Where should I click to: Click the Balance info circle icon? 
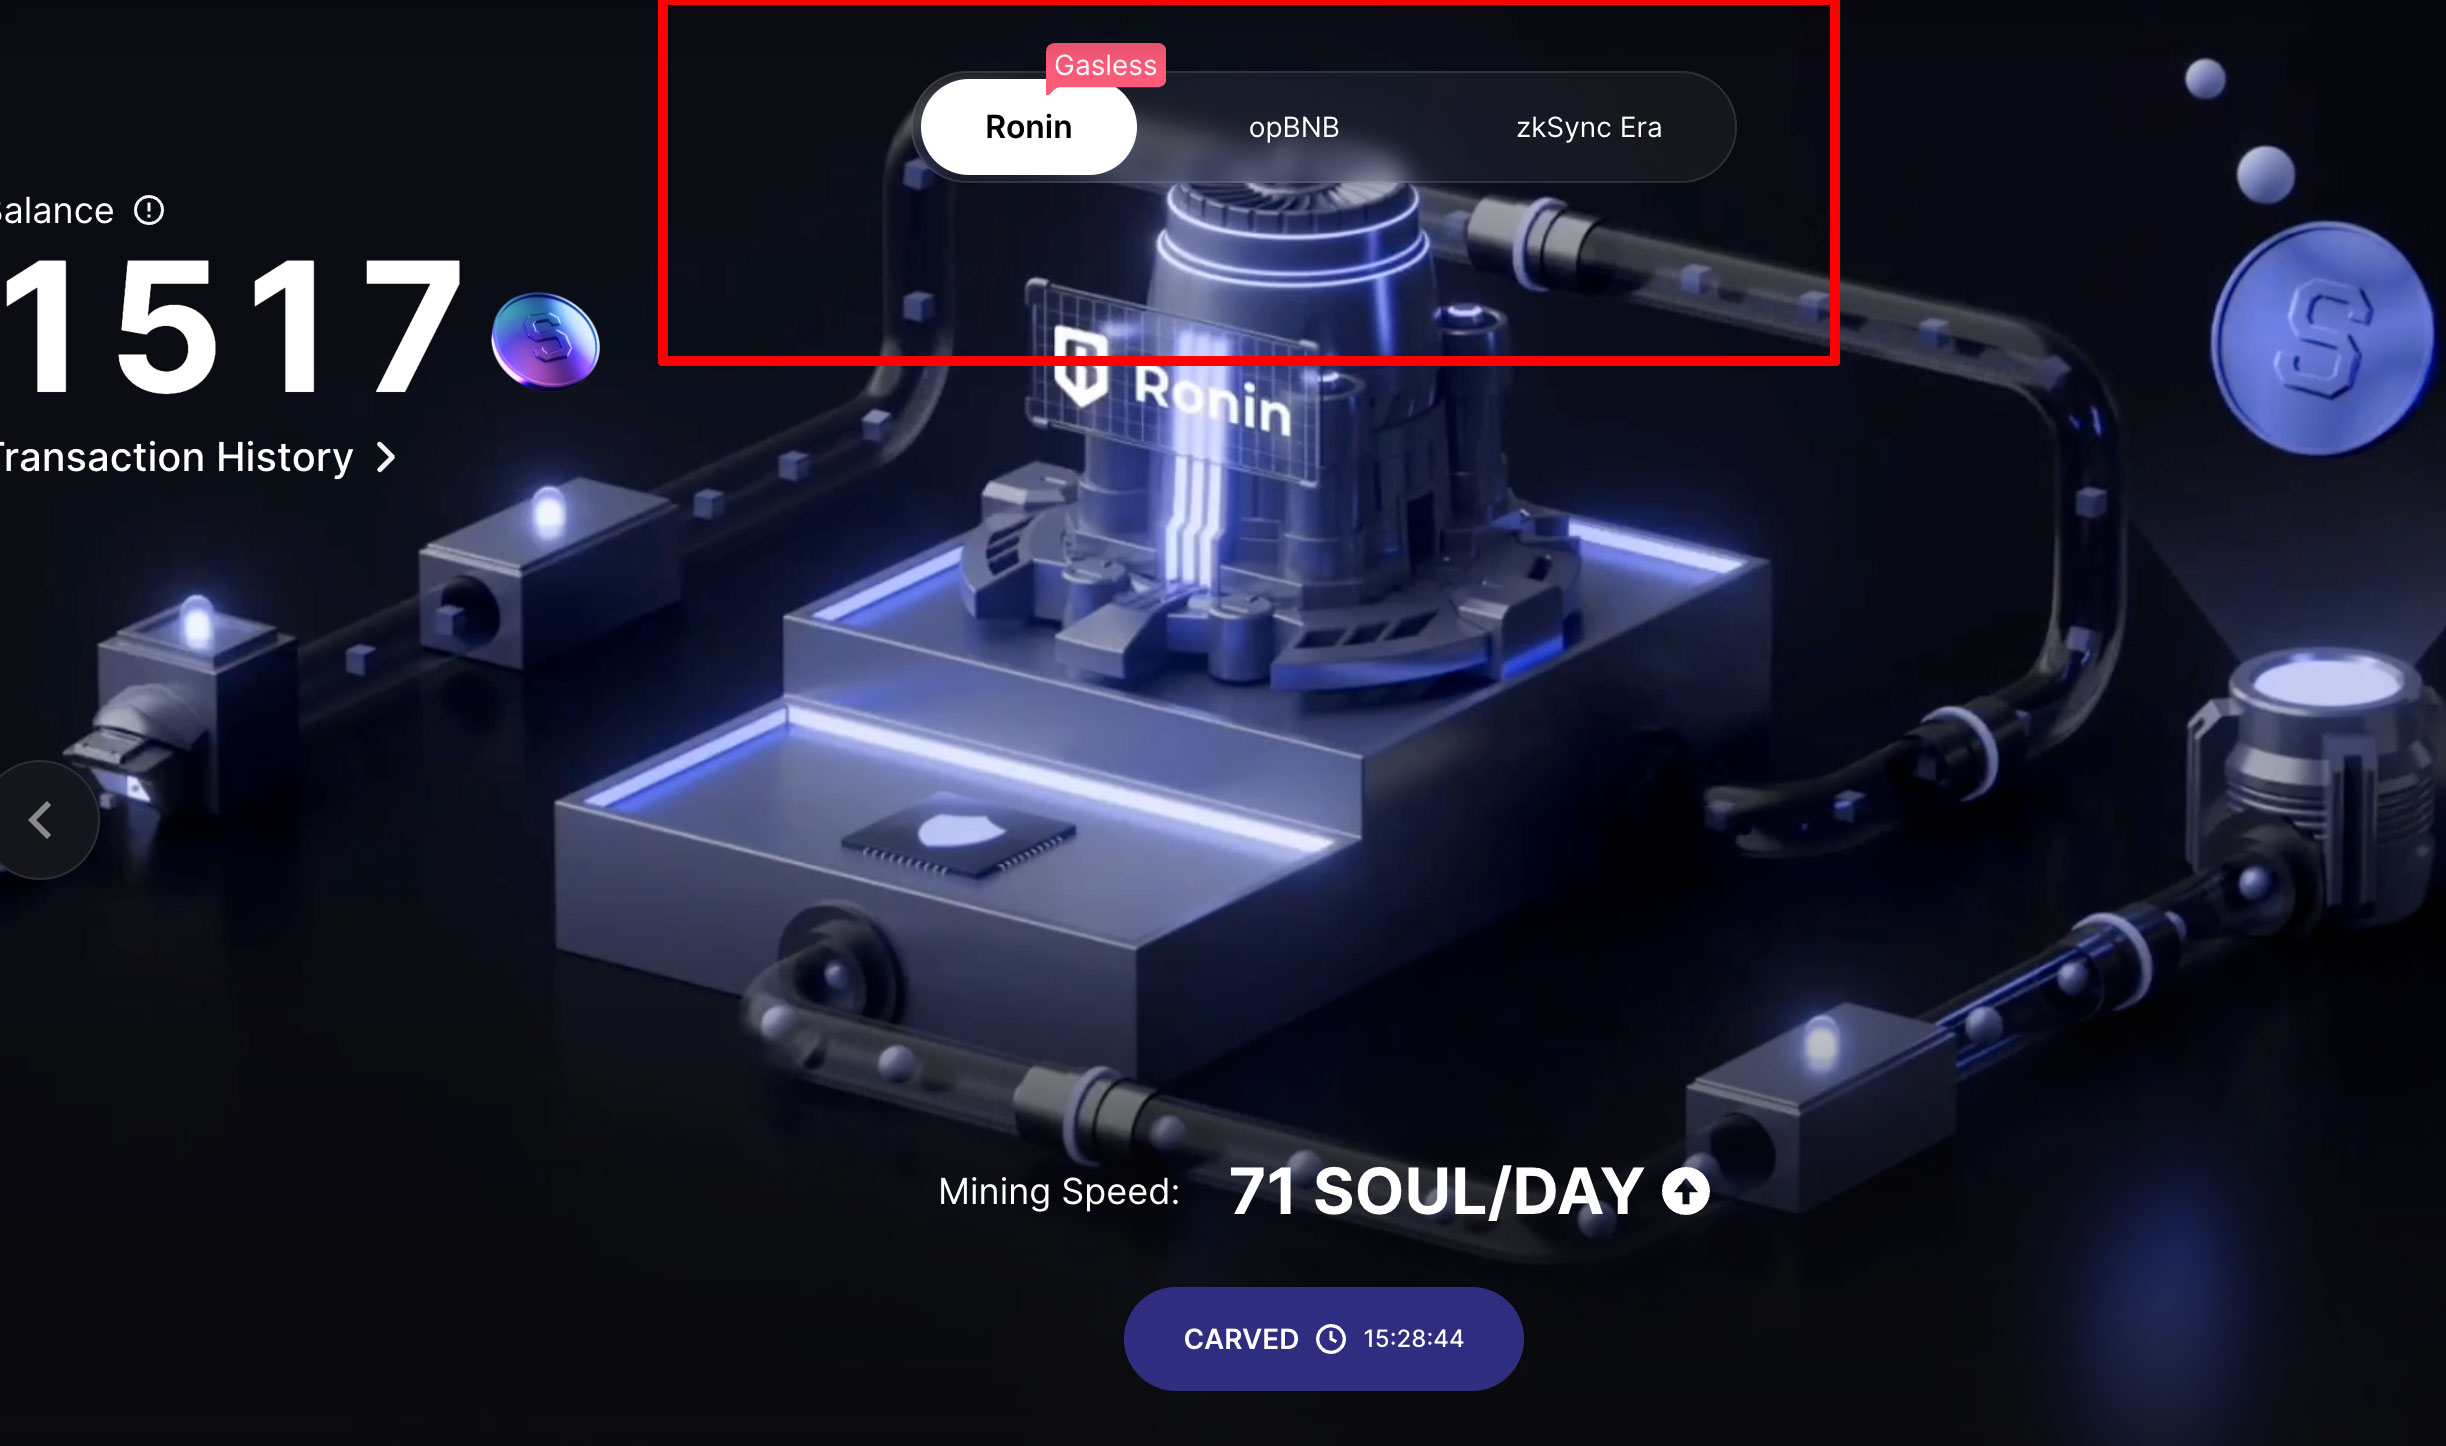point(149,210)
